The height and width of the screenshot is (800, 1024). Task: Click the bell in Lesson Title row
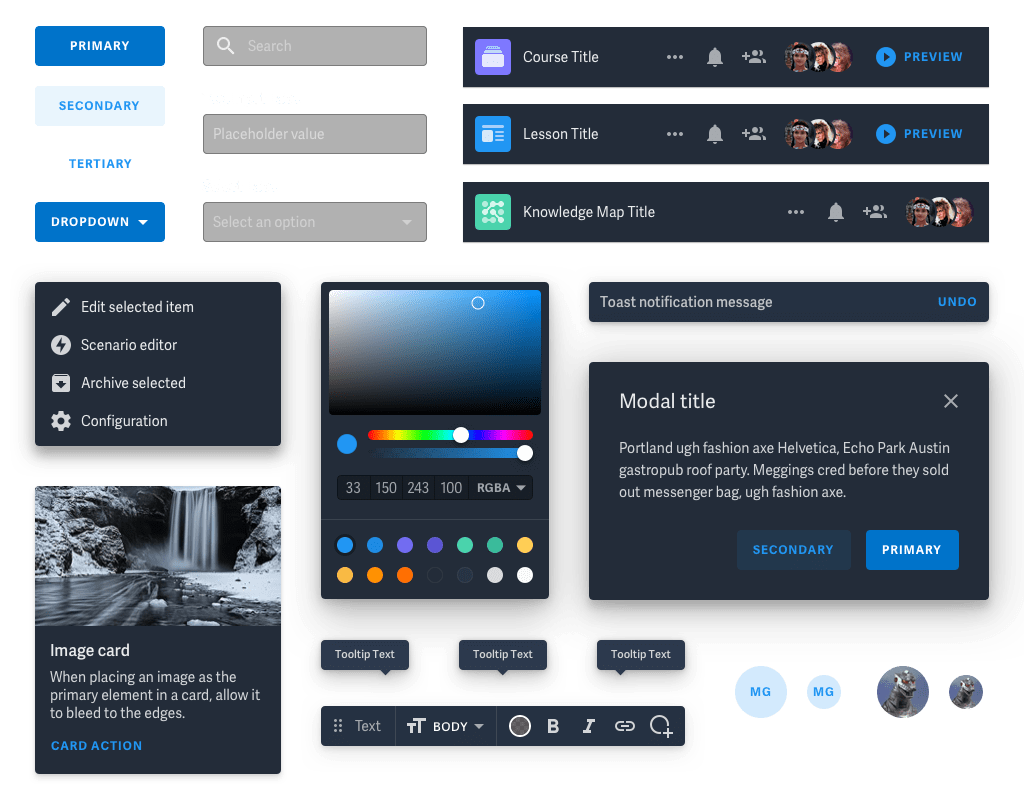pyautogui.click(x=714, y=134)
